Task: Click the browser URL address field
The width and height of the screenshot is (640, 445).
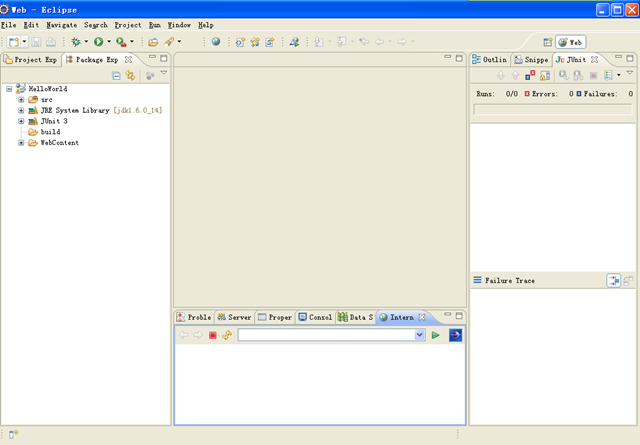Action: click(x=327, y=335)
